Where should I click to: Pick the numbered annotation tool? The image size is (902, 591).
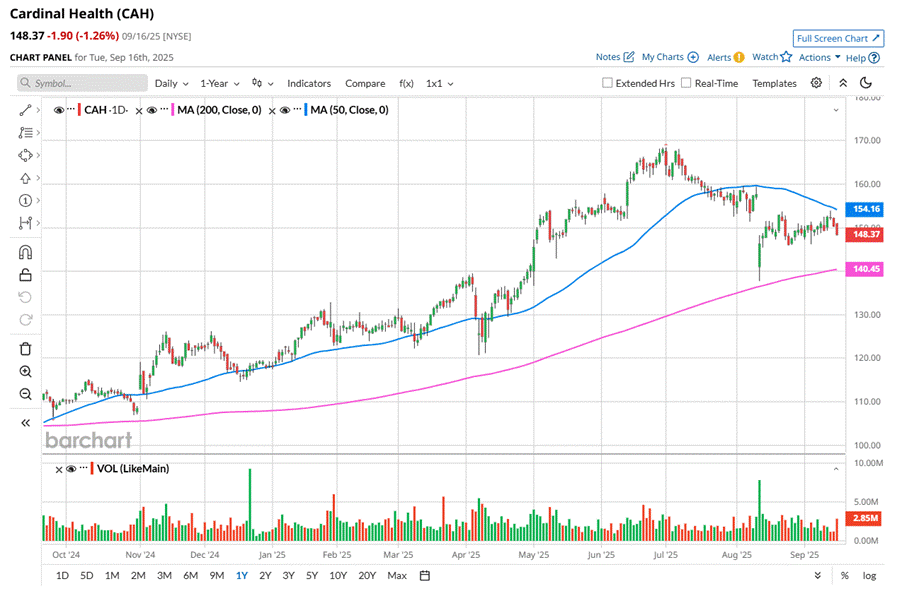pos(25,200)
